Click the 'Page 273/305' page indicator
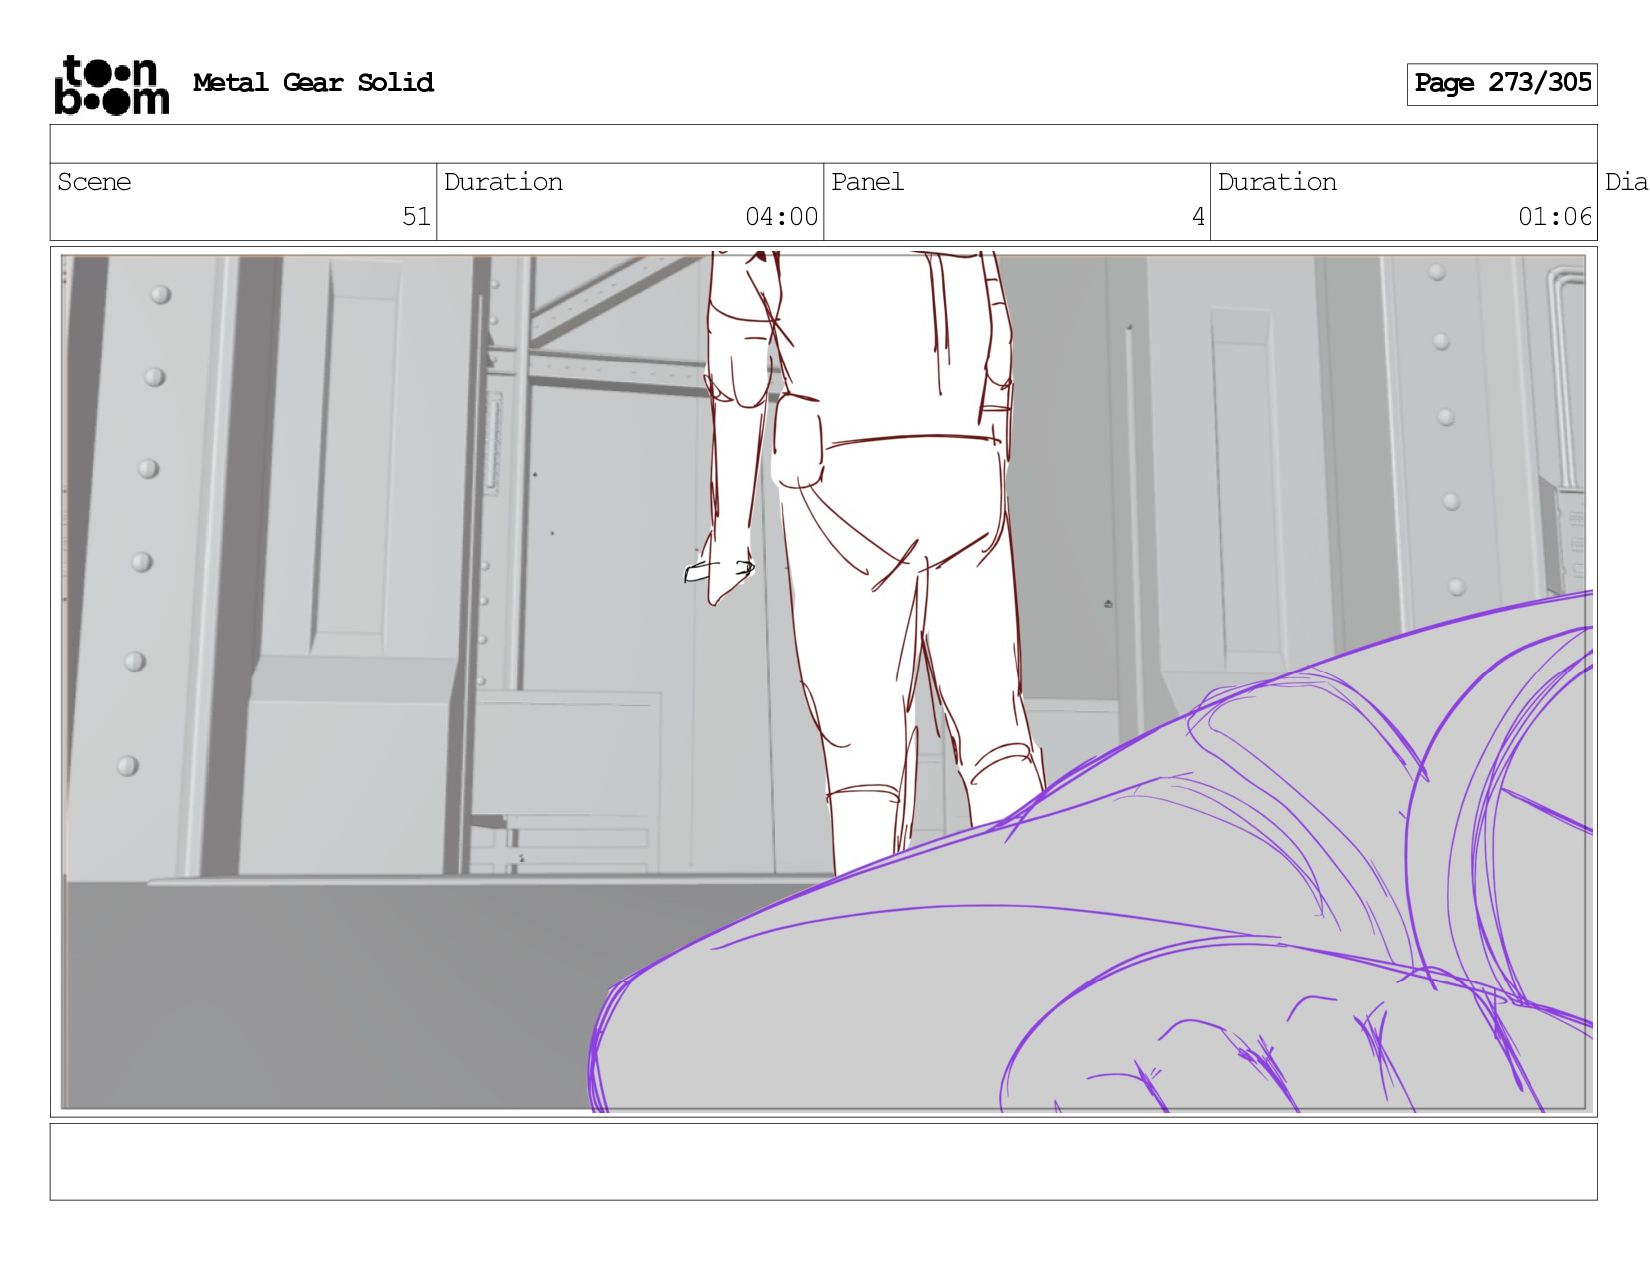This screenshot has height=1275, width=1650. point(1502,84)
